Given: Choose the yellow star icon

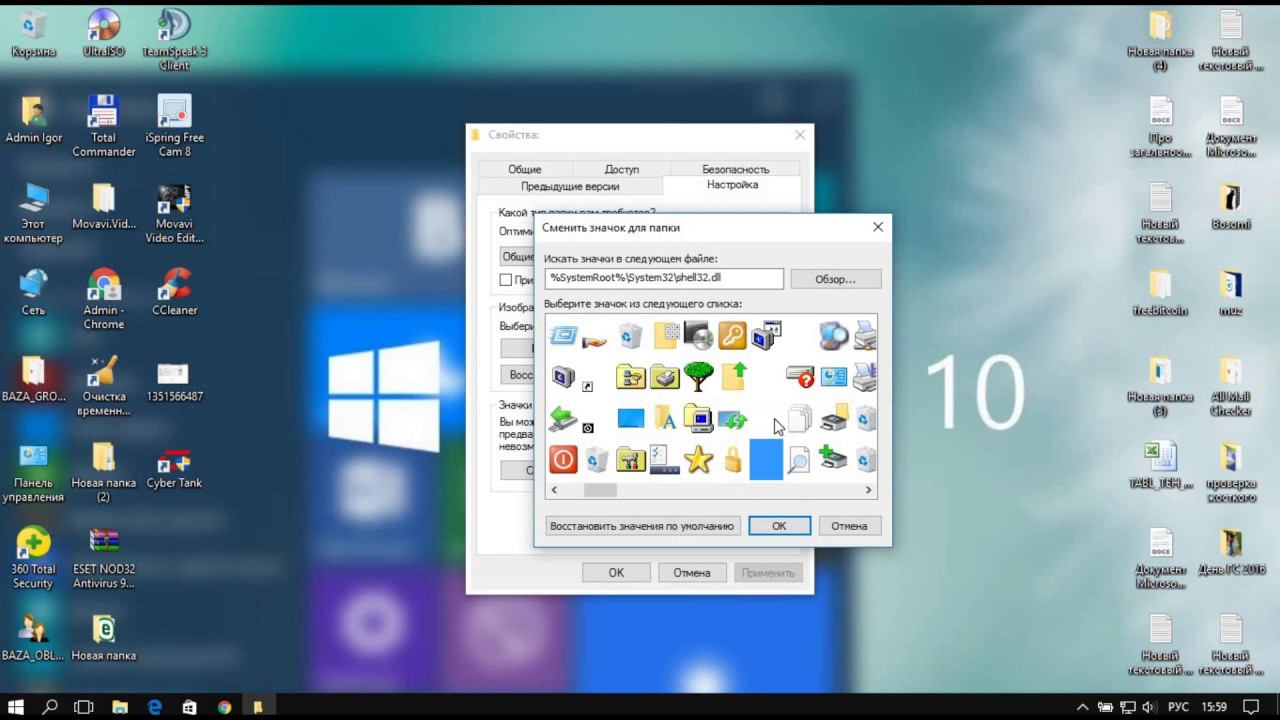Looking at the screenshot, I should (x=698, y=459).
